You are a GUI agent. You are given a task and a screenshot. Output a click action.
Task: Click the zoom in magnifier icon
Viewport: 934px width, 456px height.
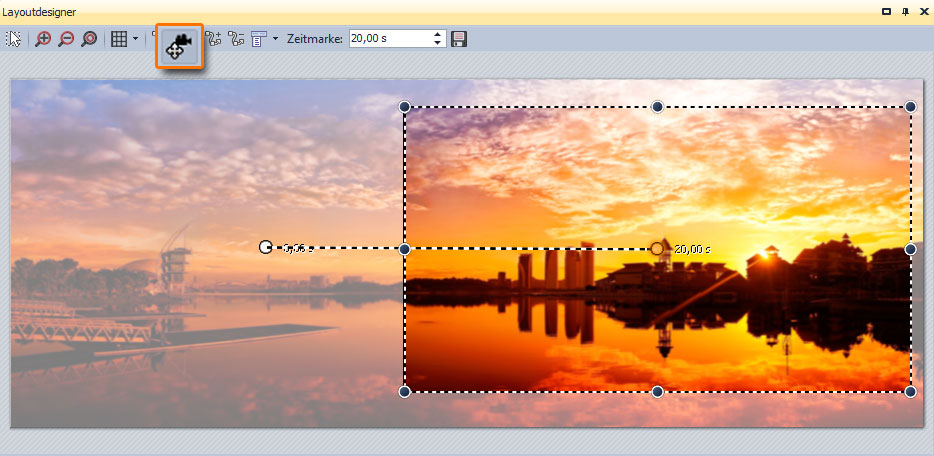coord(43,39)
